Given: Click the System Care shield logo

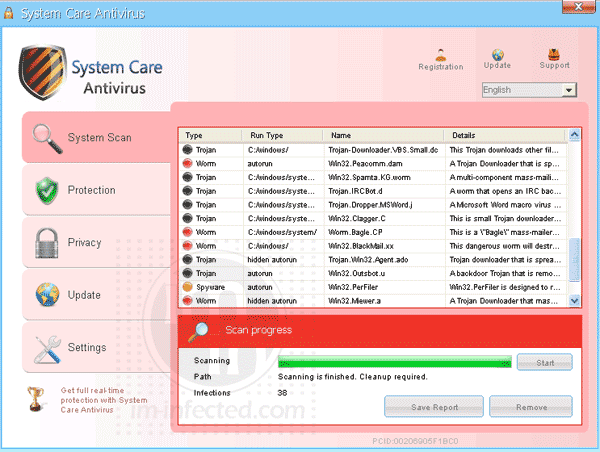Looking at the screenshot, I should click(x=42, y=72).
